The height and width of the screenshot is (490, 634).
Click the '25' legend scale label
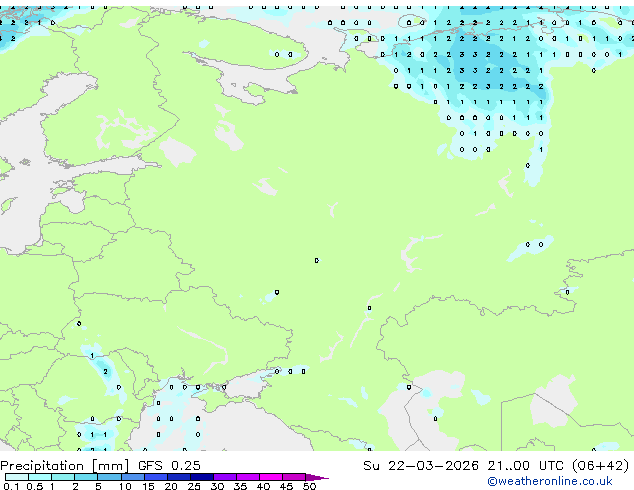[194, 486]
